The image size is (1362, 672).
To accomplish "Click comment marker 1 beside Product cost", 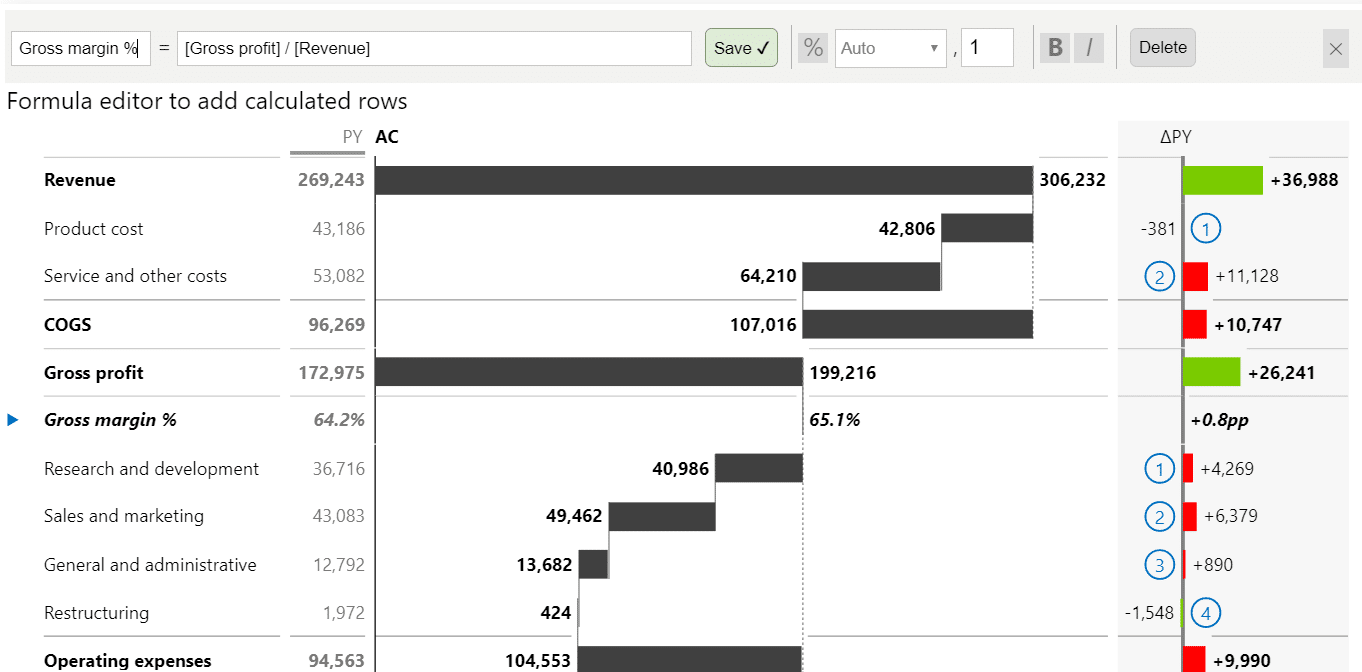I will pos(1206,229).
